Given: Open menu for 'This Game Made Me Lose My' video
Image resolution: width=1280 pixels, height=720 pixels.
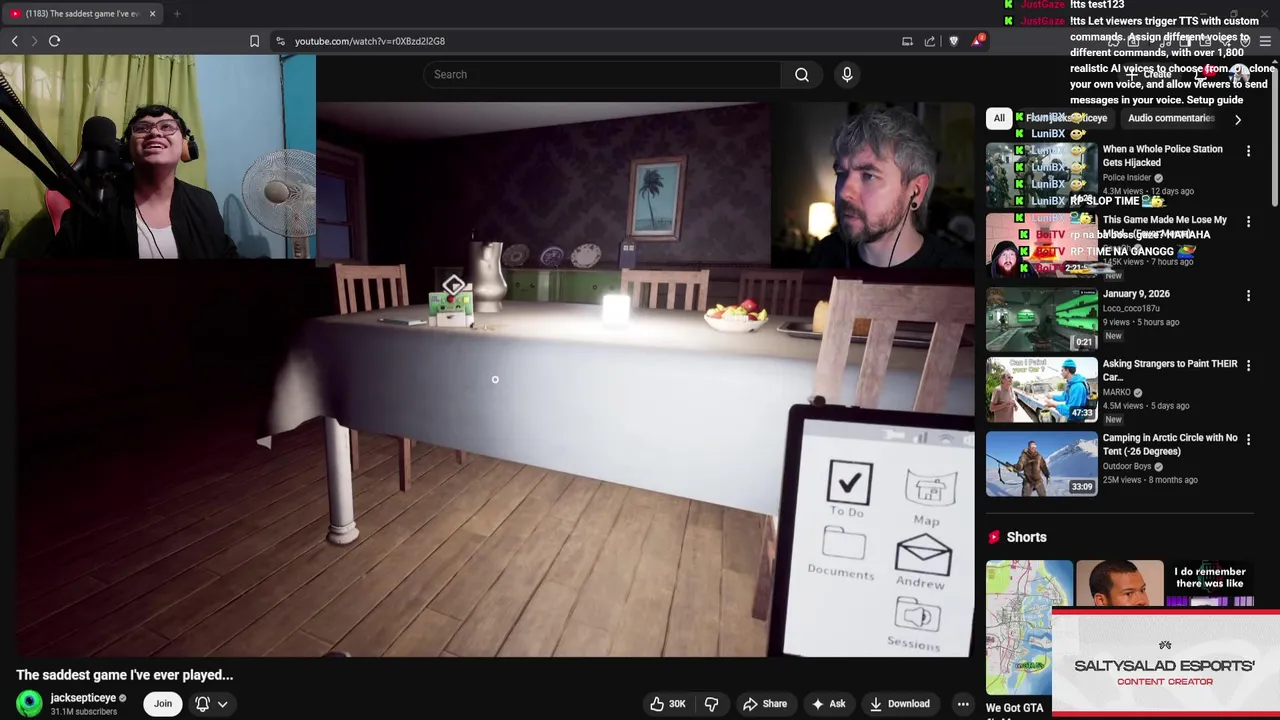Looking at the screenshot, I should tap(1248, 222).
